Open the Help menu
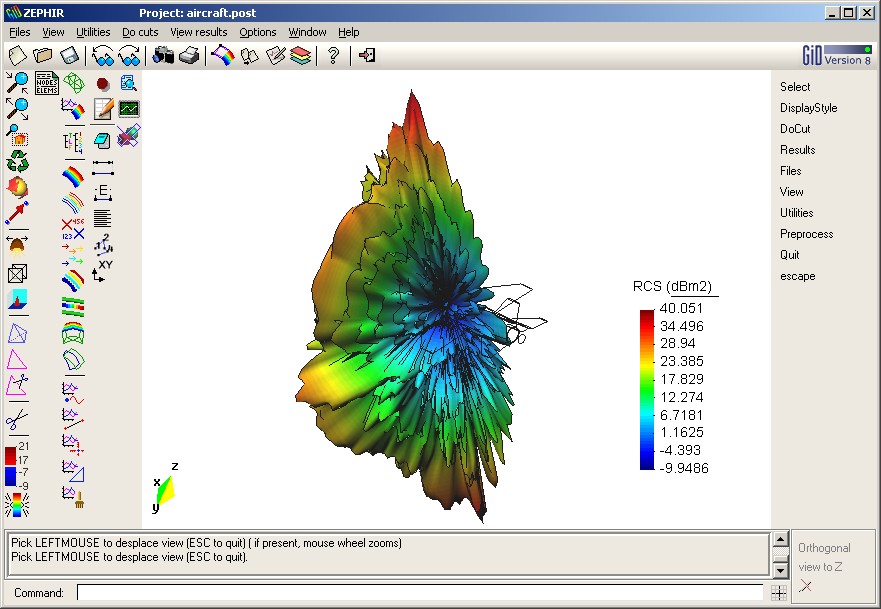881x609 pixels. pos(349,32)
